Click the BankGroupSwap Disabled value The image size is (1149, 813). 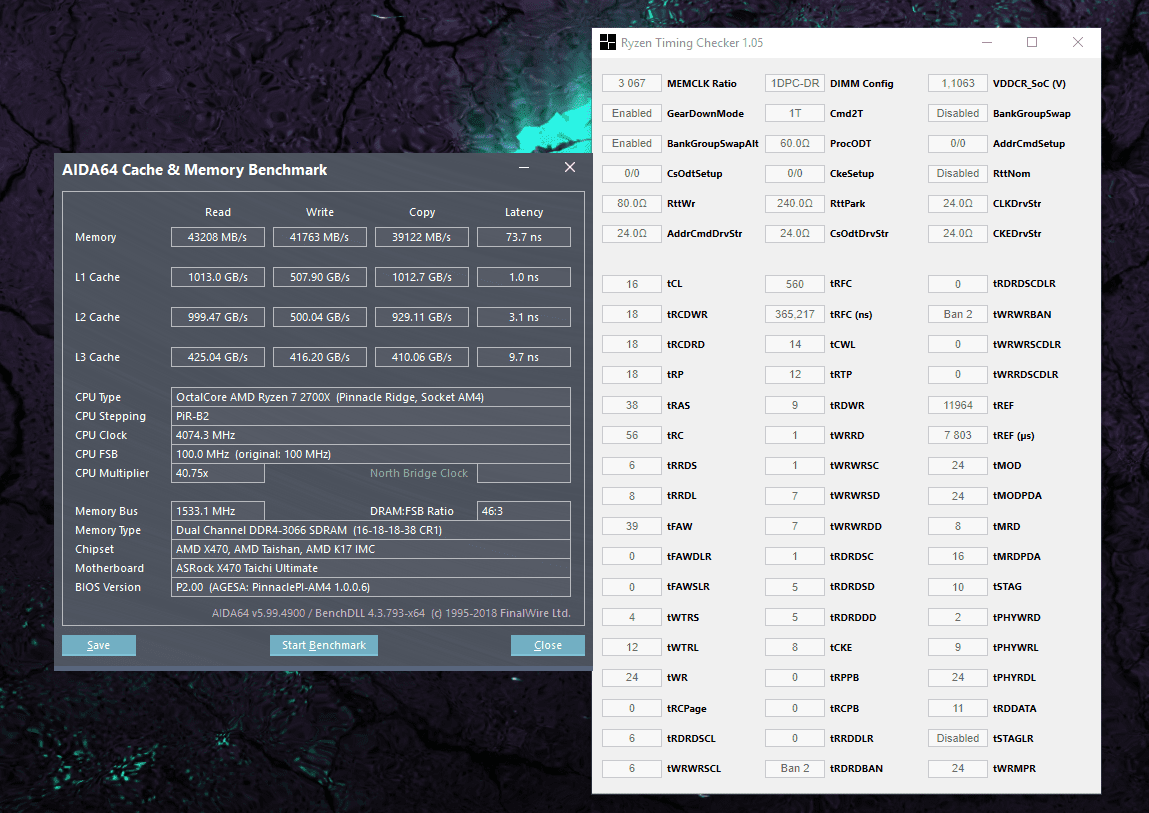(958, 114)
